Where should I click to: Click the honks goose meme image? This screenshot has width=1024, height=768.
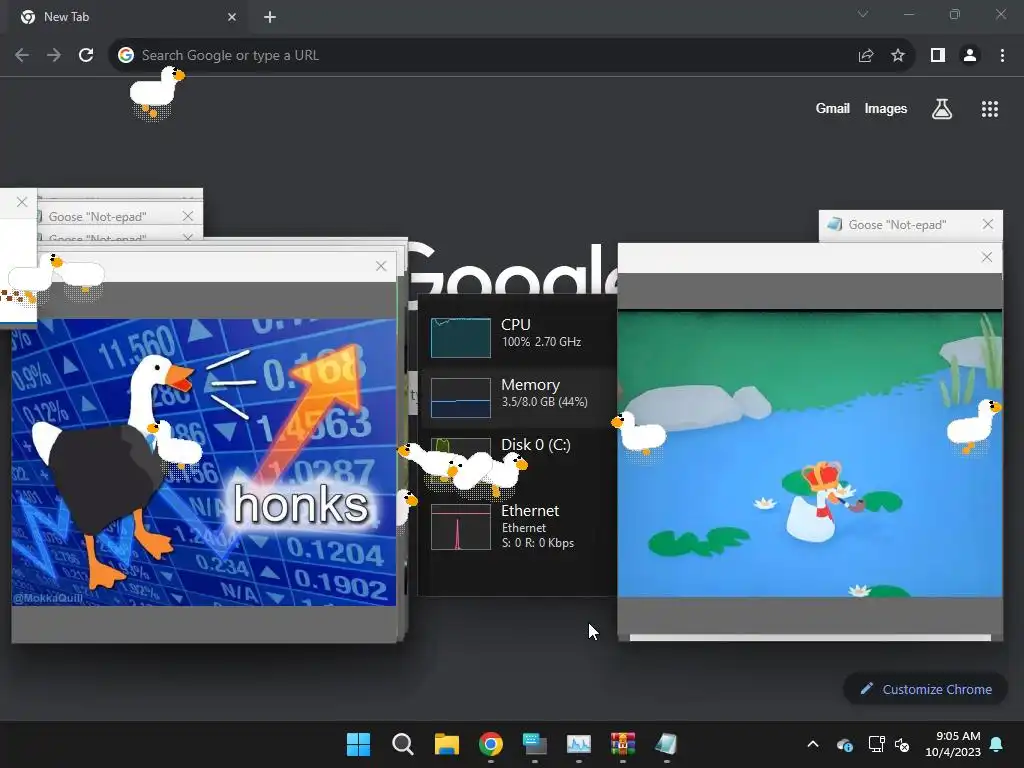(204, 462)
